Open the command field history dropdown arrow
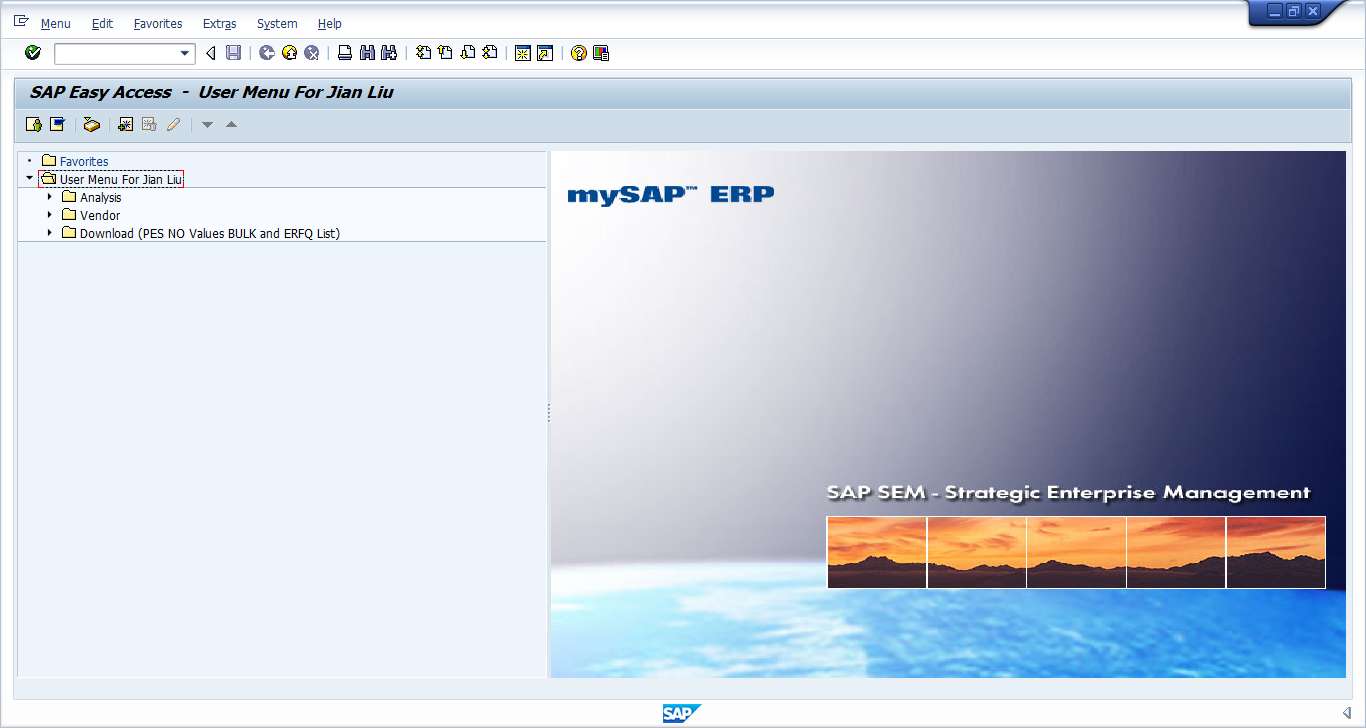 [x=185, y=53]
